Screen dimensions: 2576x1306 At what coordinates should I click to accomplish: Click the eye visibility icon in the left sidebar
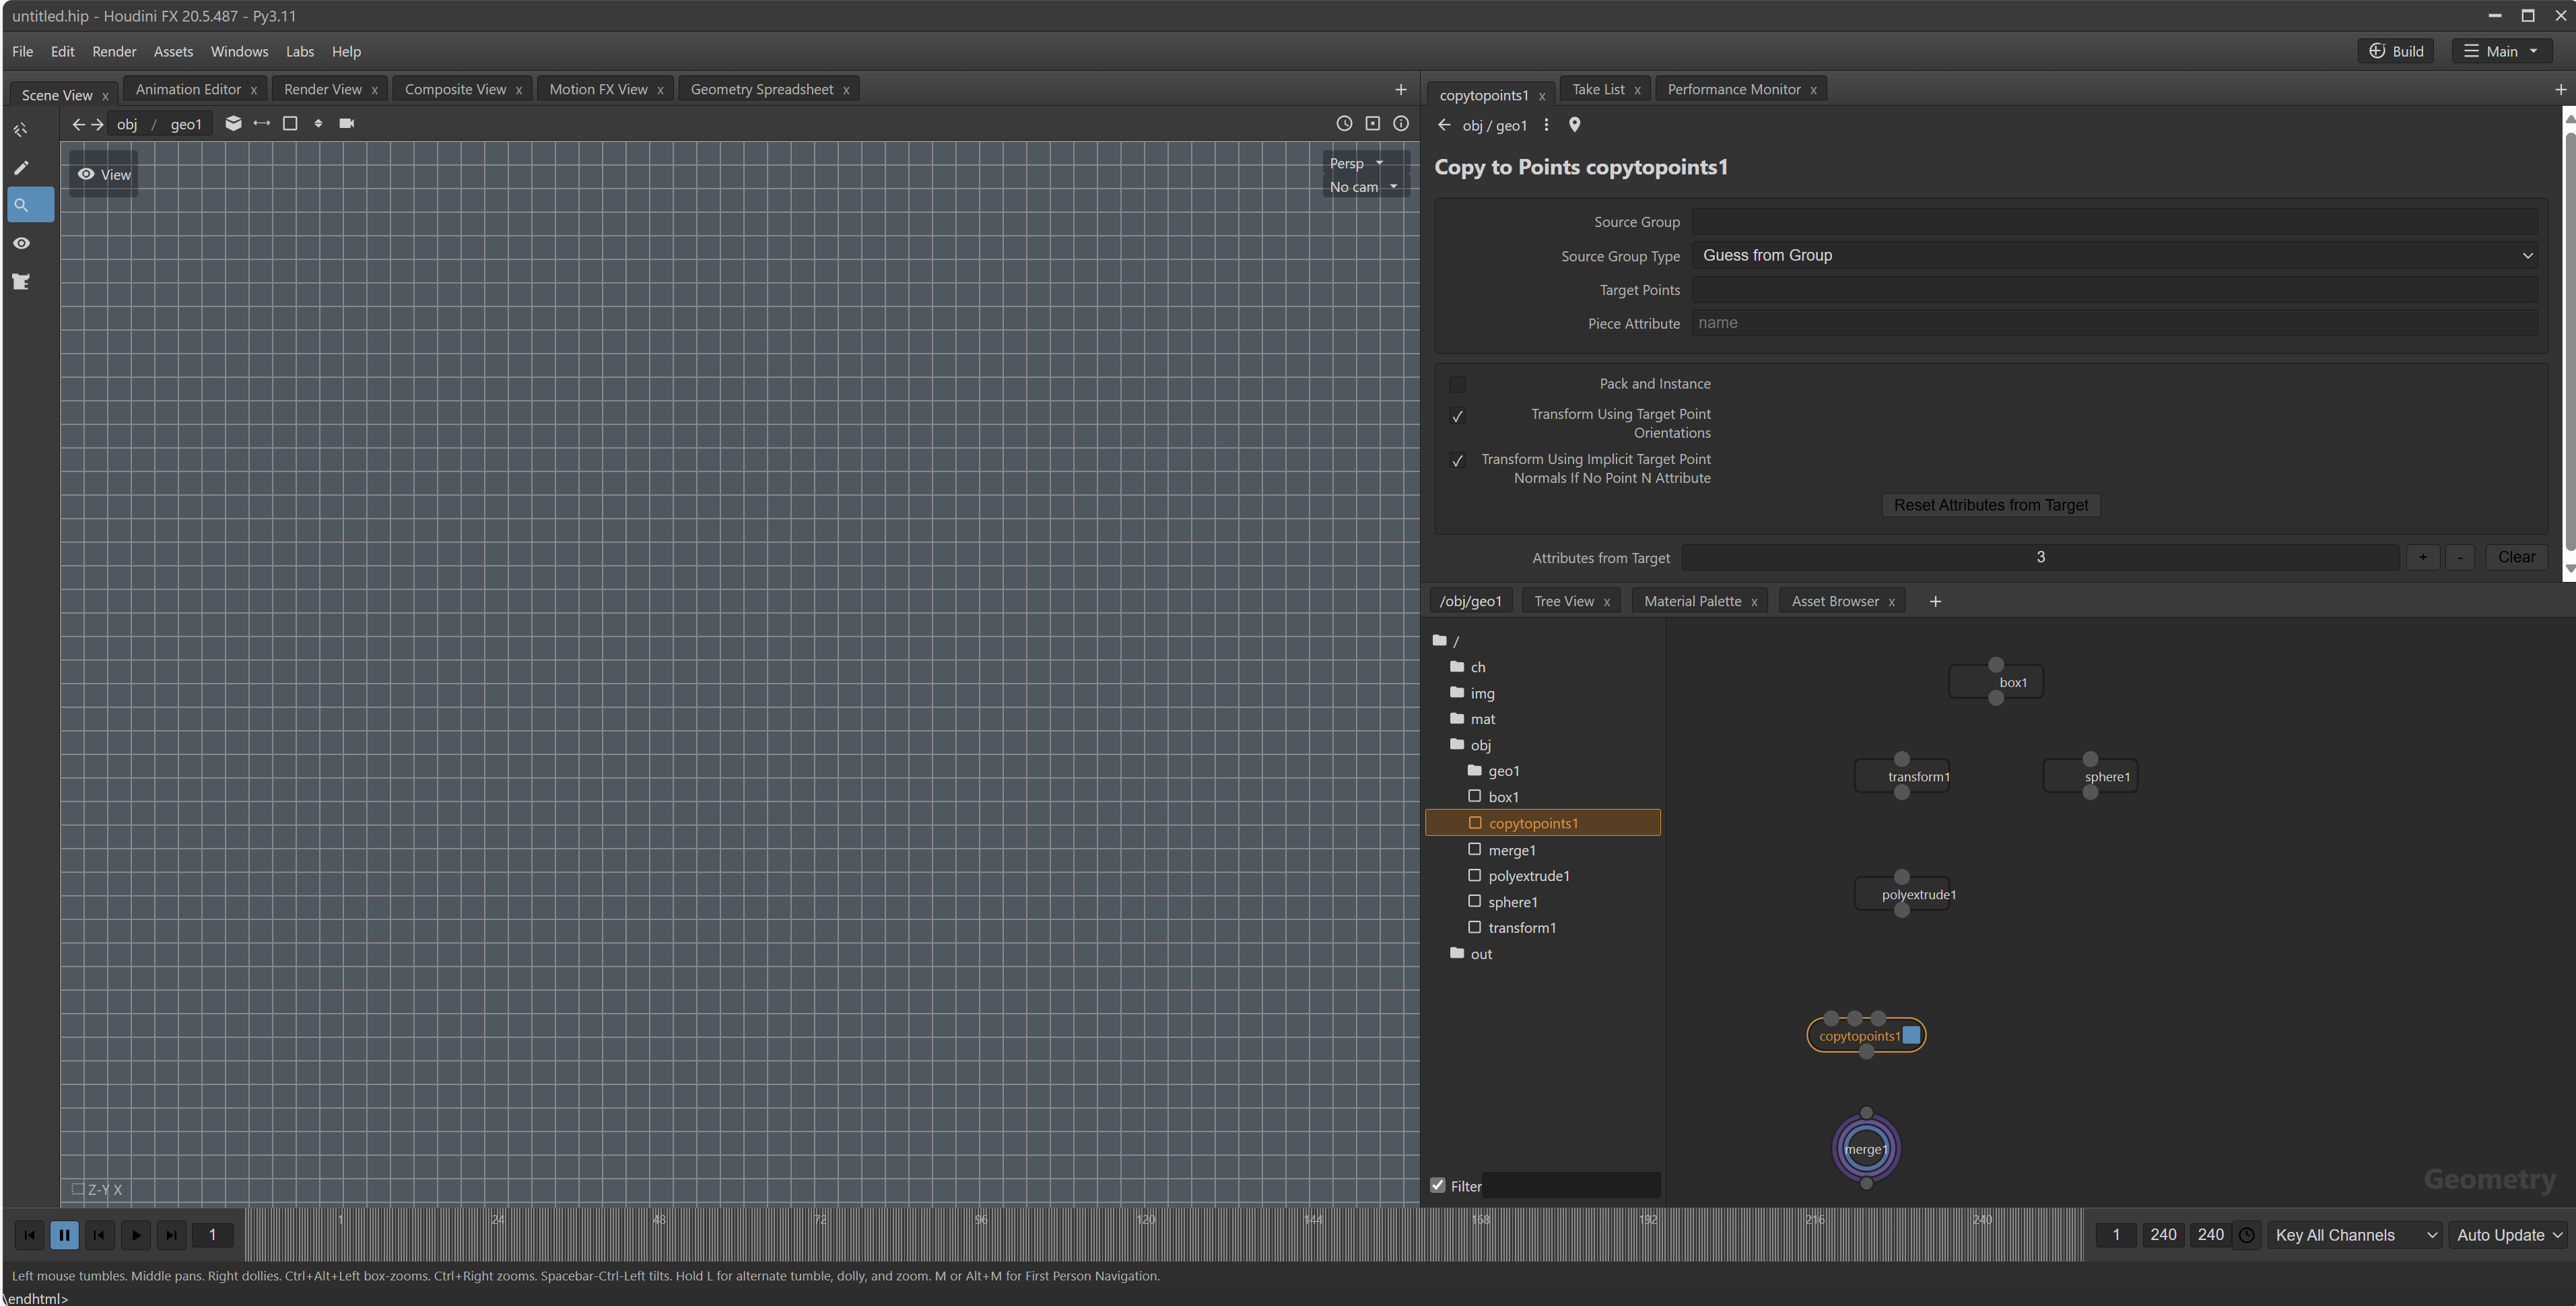[x=22, y=243]
